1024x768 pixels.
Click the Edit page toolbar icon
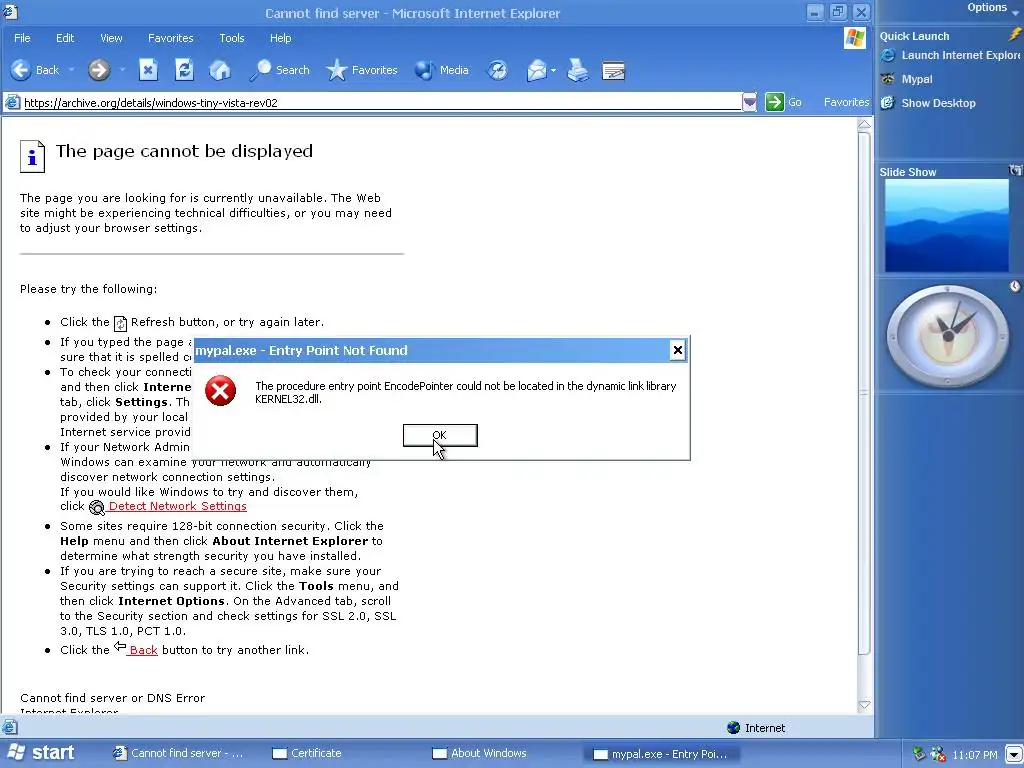tap(613, 70)
